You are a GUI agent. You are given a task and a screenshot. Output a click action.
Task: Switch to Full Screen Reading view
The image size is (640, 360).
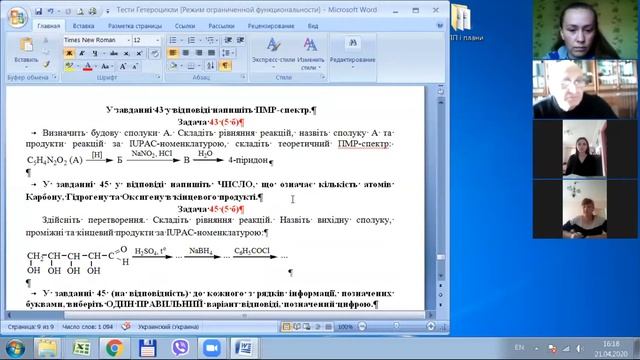pos(297,327)
